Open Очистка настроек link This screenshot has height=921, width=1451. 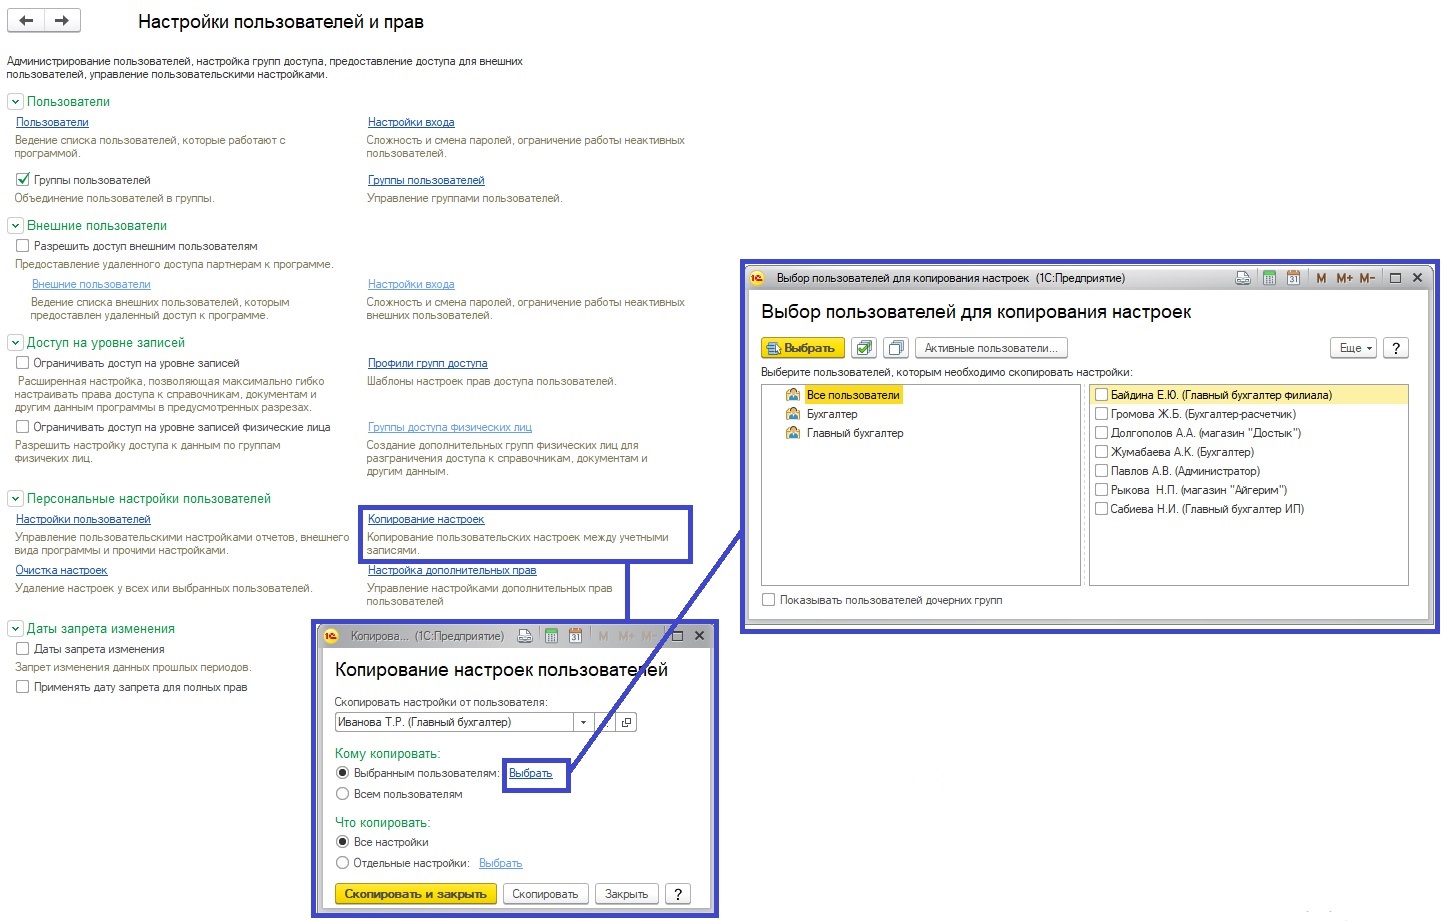(x=61, y=570)
